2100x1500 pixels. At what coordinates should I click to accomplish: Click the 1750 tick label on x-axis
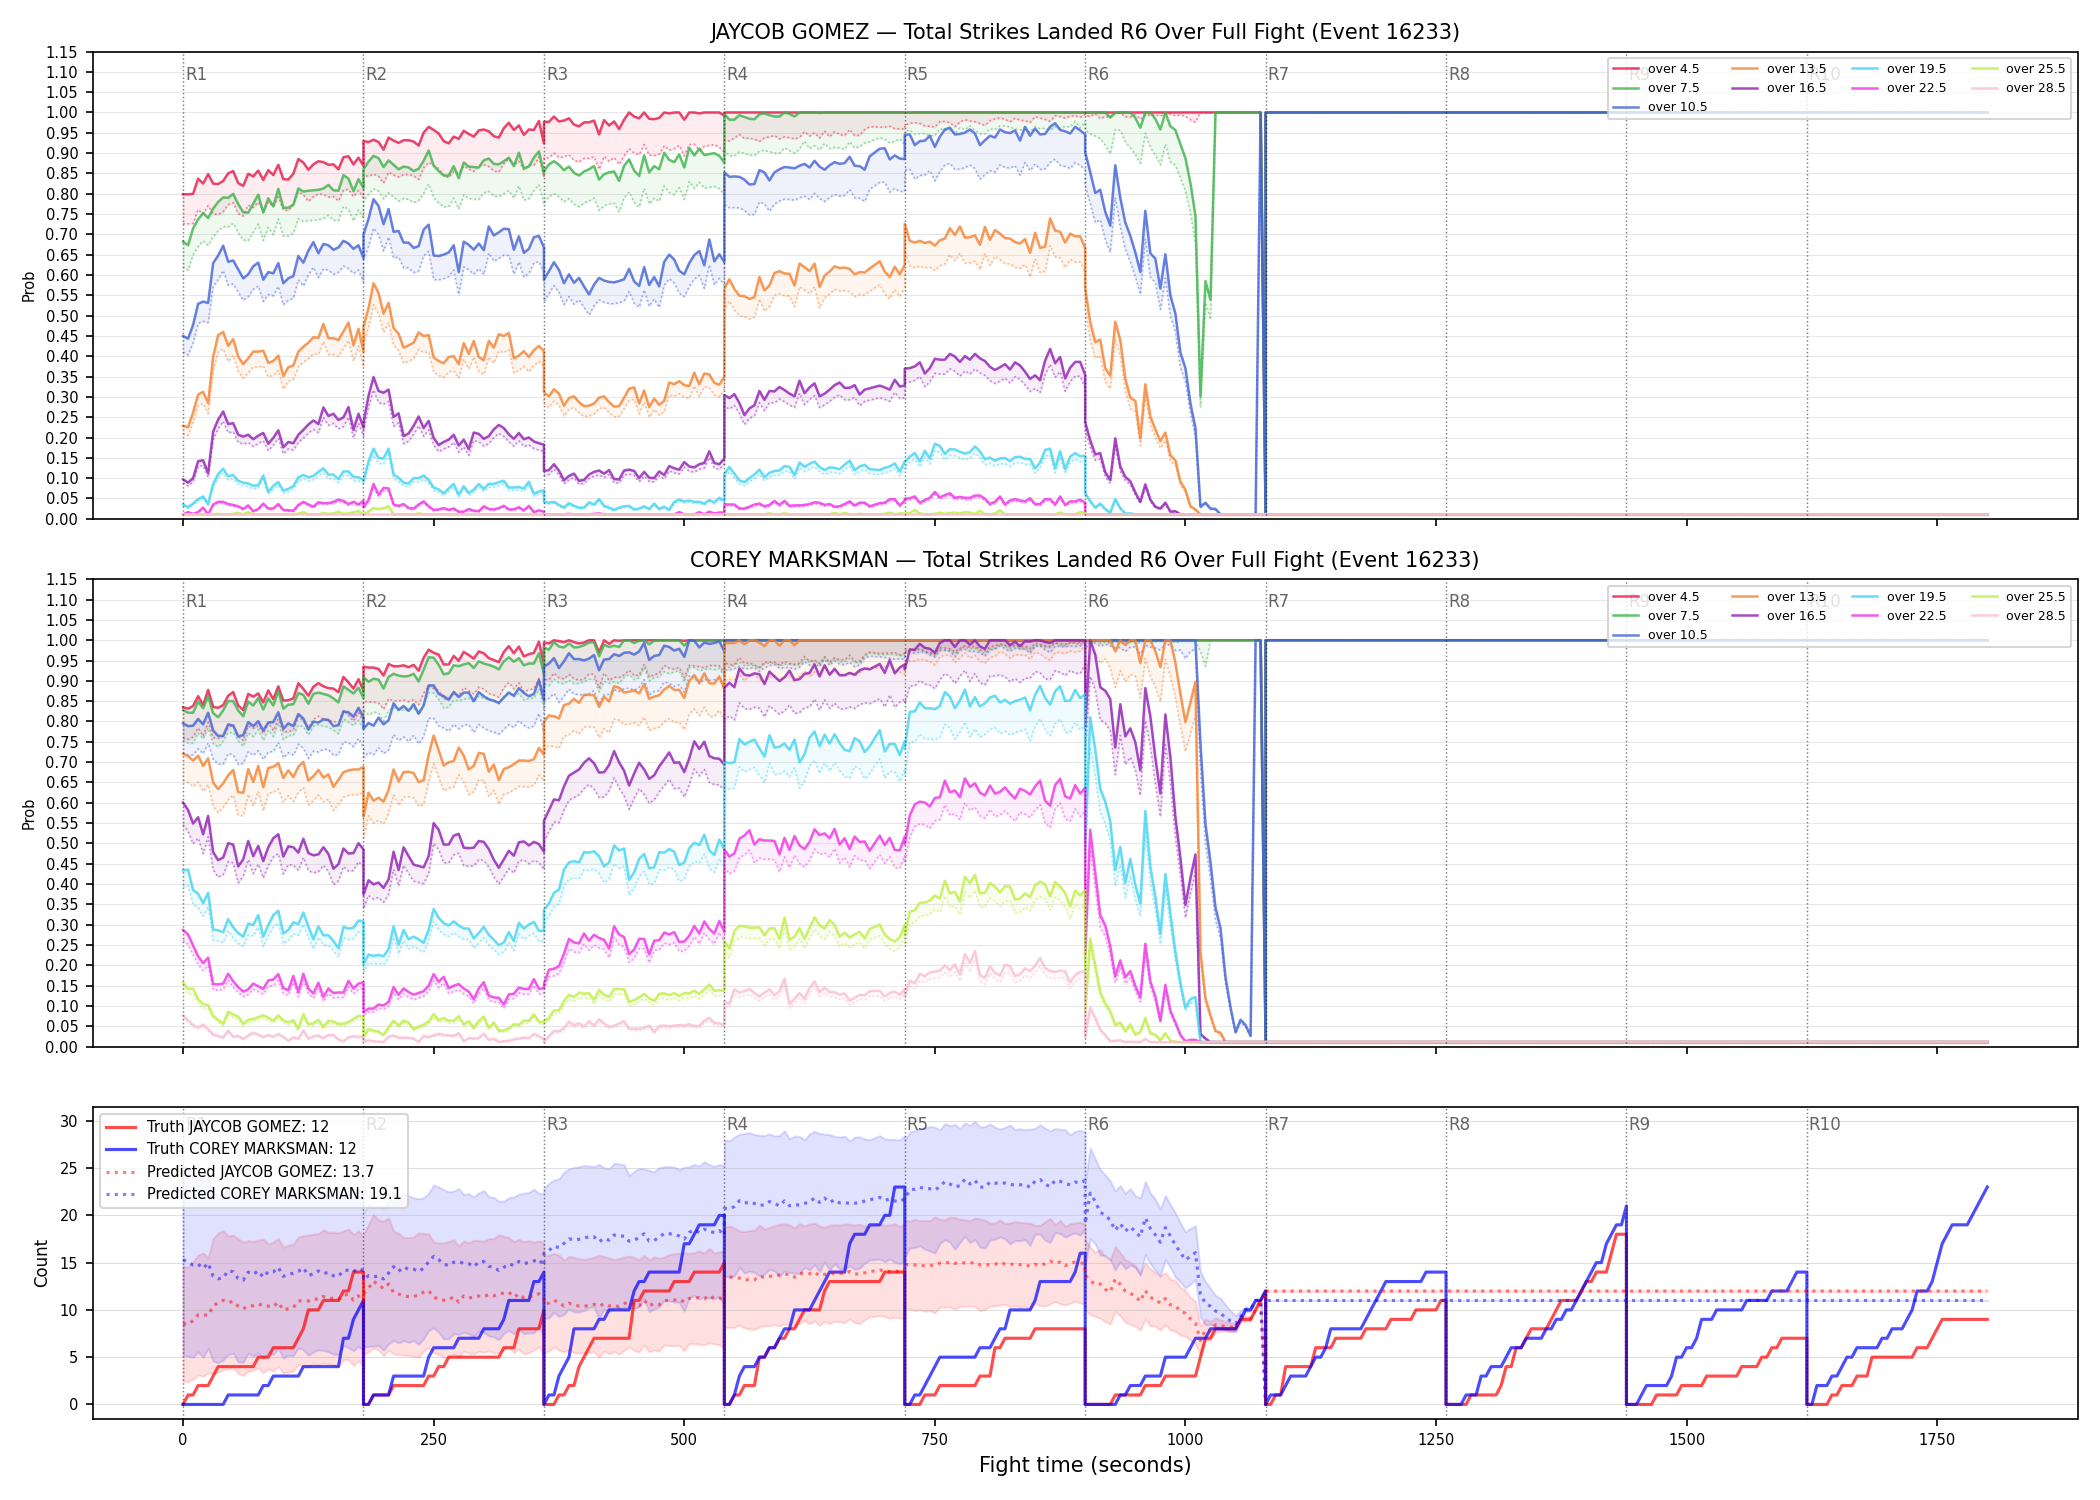point(1937,1440)
